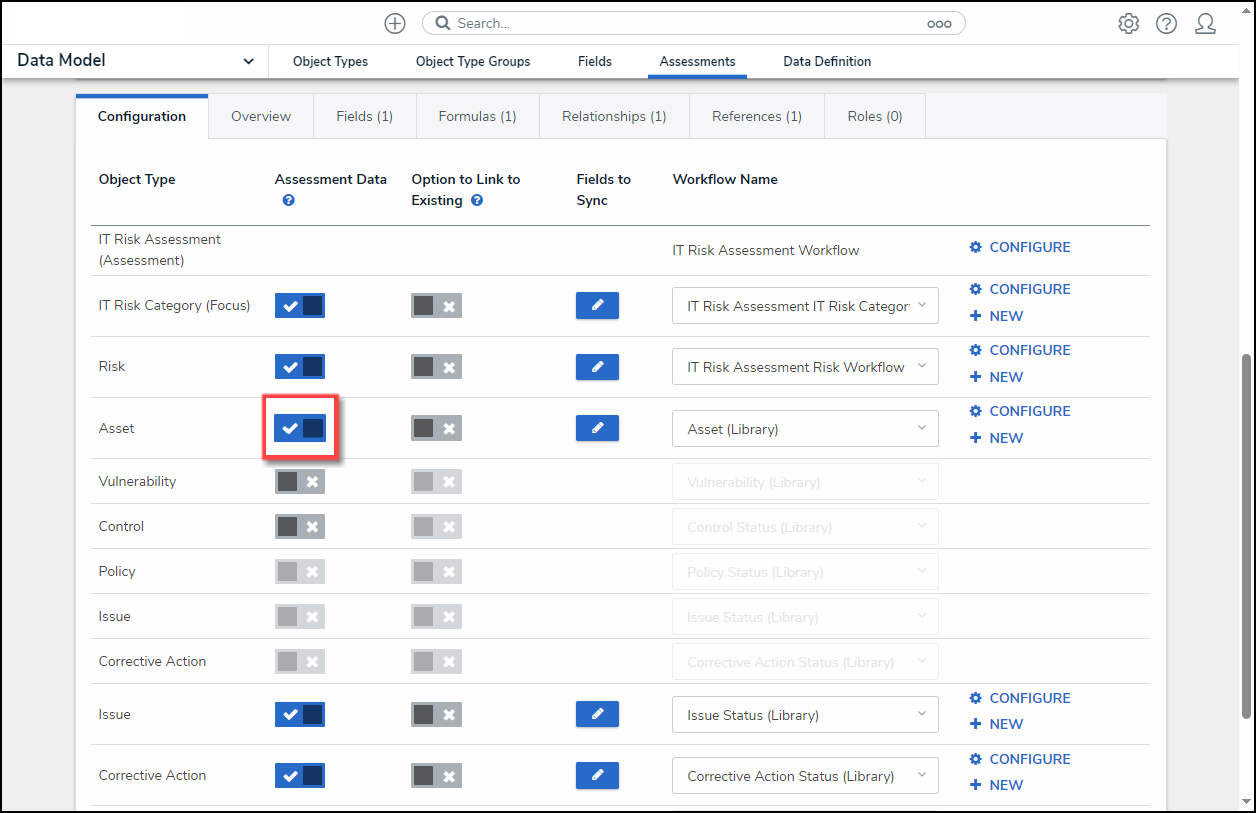Viewport: 1256px width, 813px height.
Task: Open the help question mark icon
Action: click(1166, 23)
